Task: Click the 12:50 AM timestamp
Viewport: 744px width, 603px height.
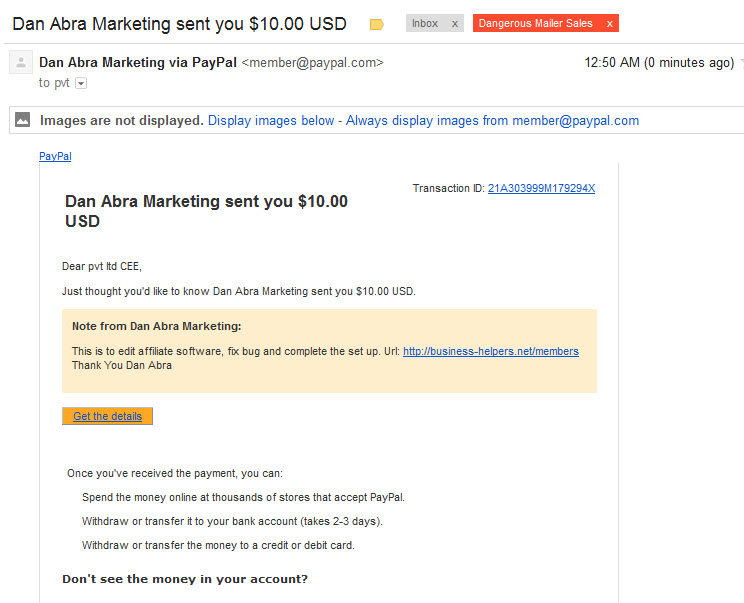Action: coord(659,63)
